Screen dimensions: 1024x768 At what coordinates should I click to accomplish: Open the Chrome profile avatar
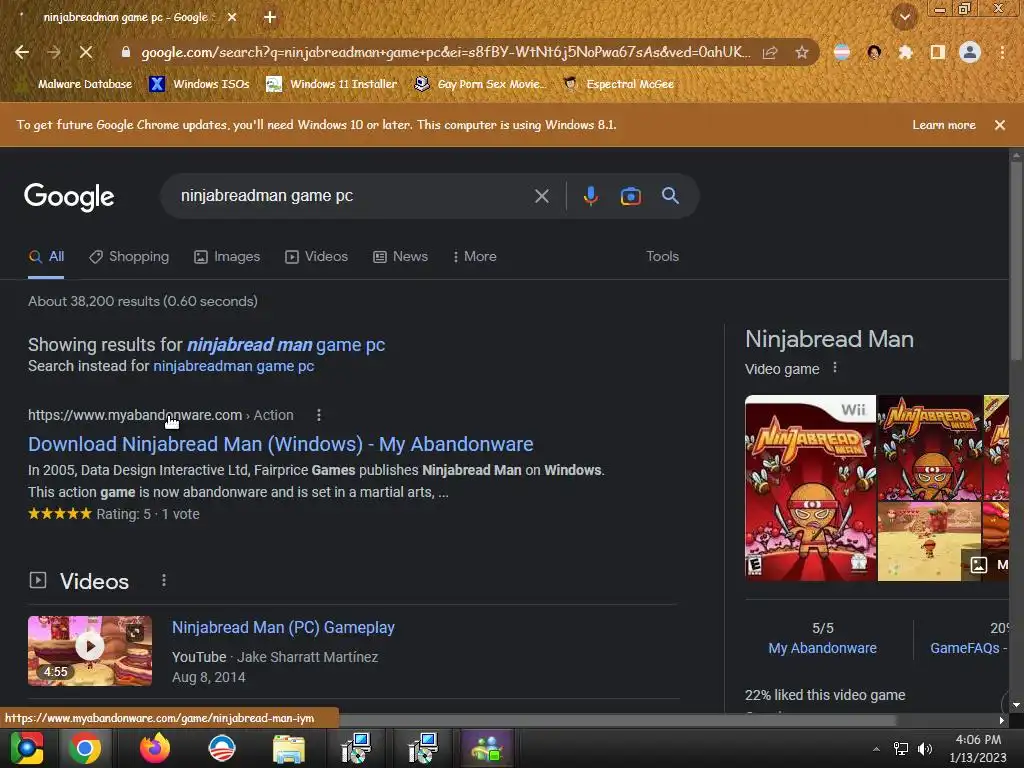[970, 52]
